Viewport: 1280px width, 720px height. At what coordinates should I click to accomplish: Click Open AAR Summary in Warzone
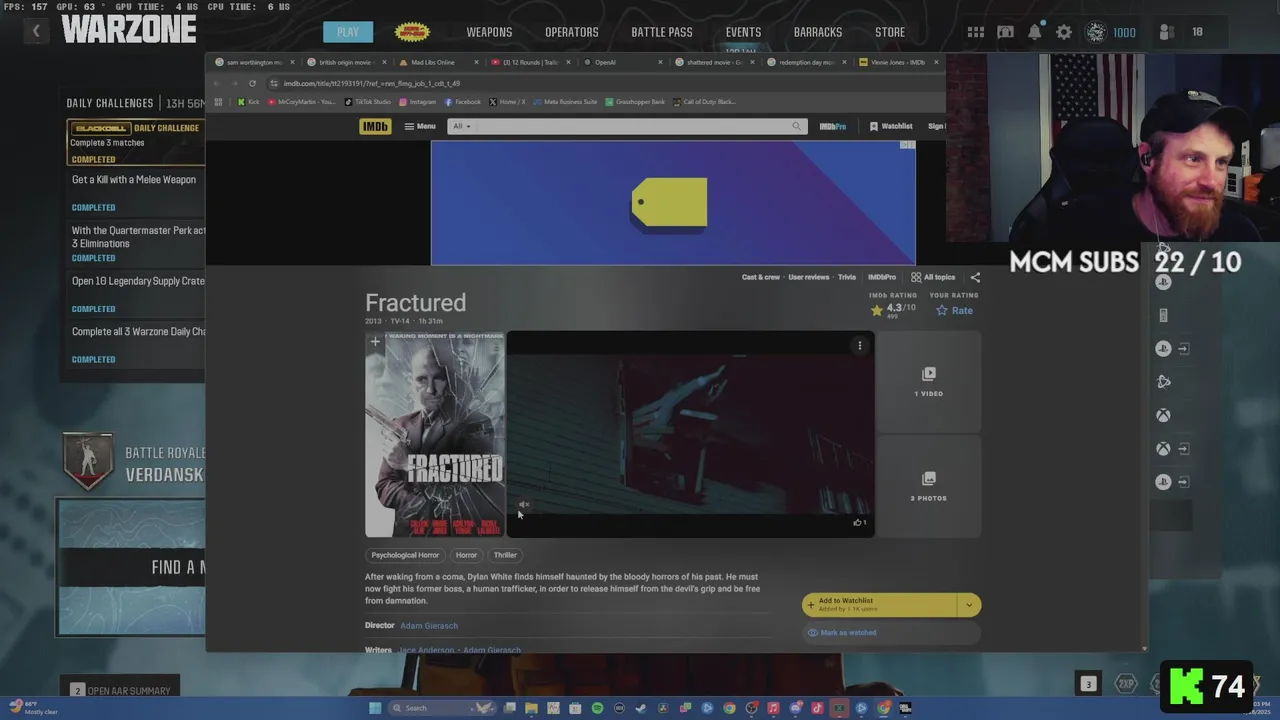point(120,691)
